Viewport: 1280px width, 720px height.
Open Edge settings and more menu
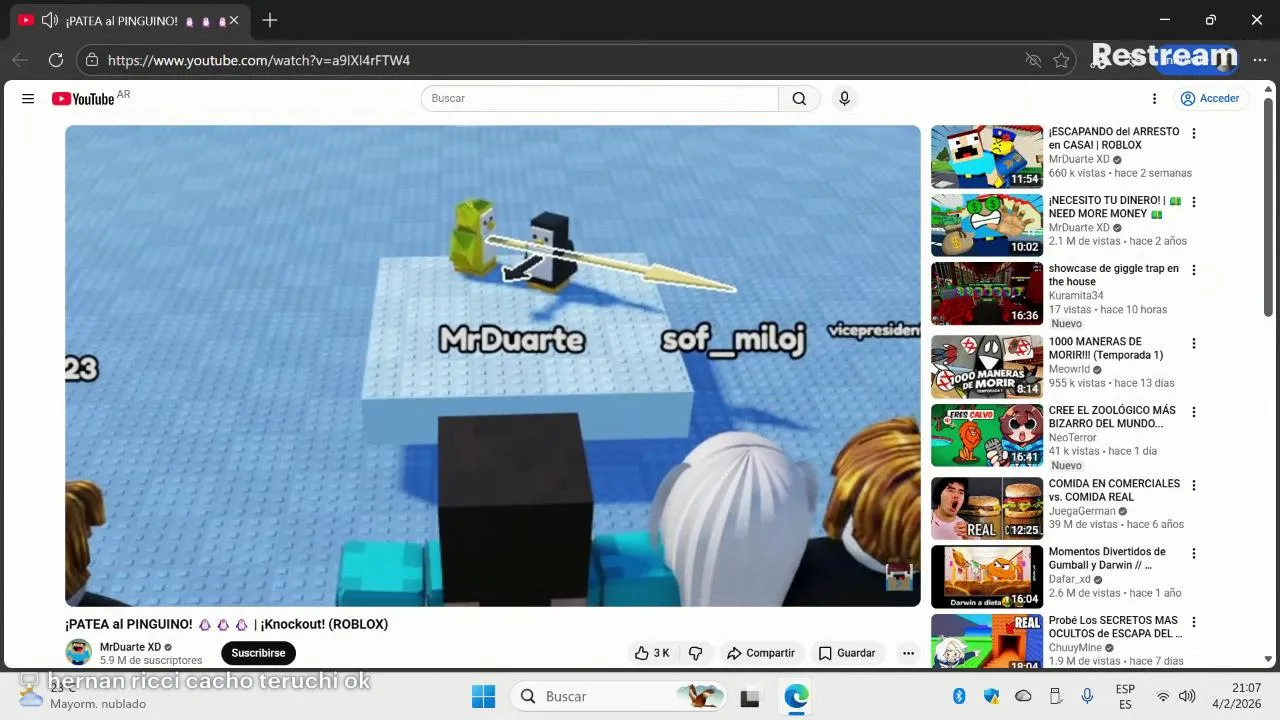(1259, 60)
